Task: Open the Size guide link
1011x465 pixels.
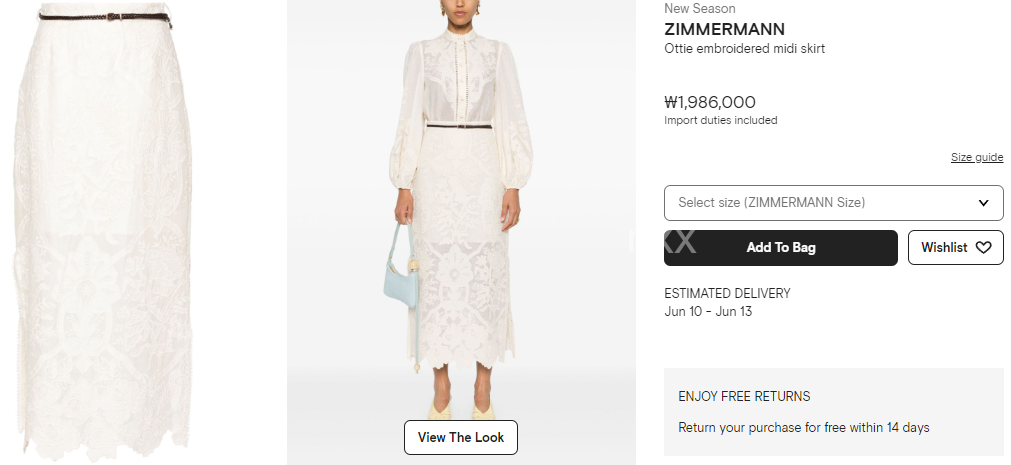Action: tap(977, 157)
